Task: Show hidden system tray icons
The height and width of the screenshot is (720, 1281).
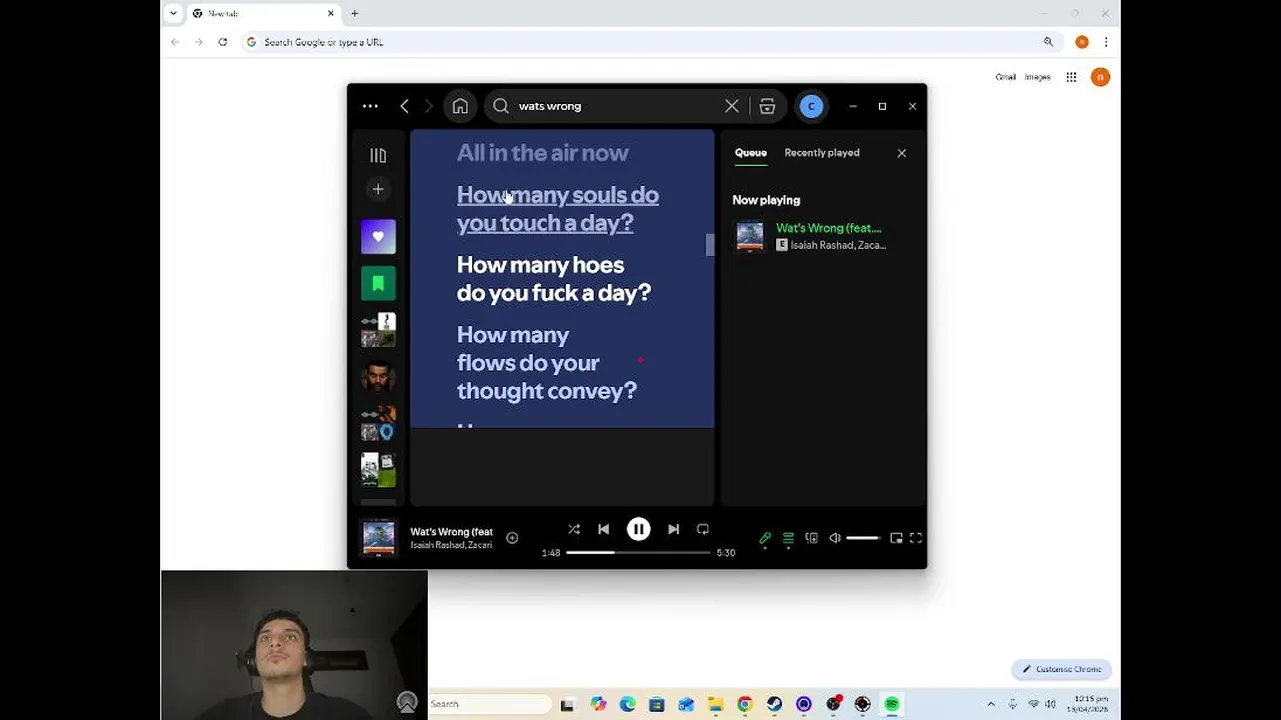Action: click(991, 704)
